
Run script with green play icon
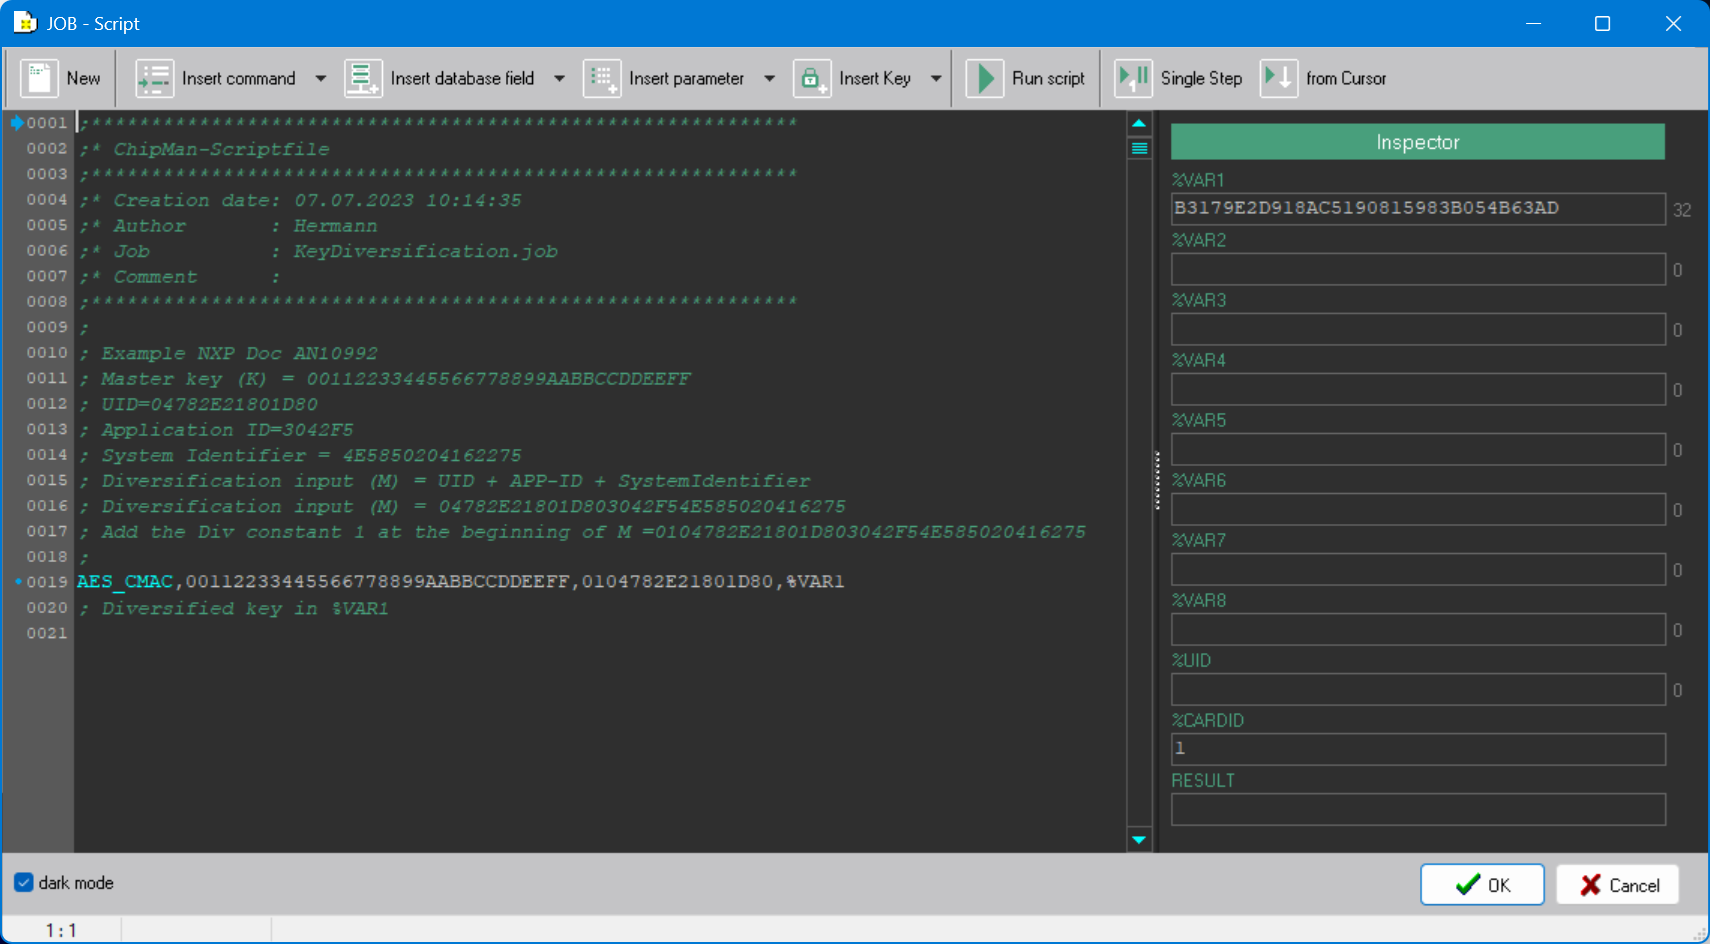click(x=985, y=78)
